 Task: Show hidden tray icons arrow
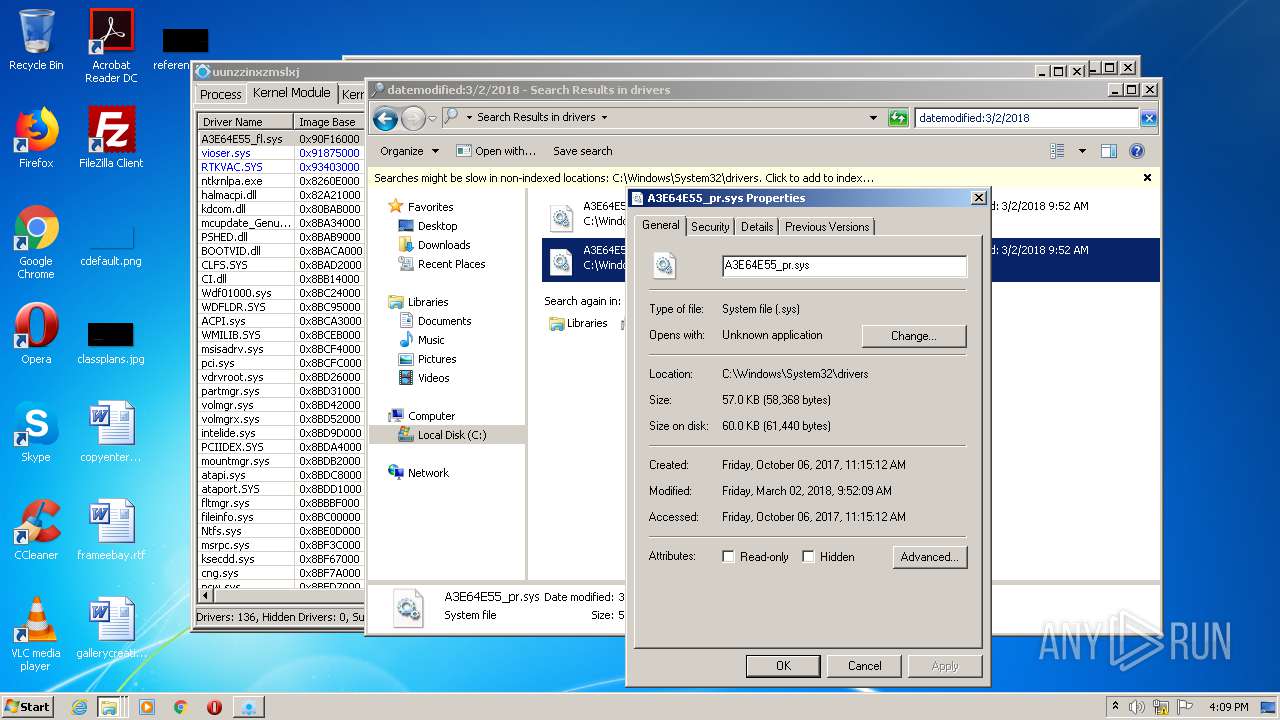1115,707
